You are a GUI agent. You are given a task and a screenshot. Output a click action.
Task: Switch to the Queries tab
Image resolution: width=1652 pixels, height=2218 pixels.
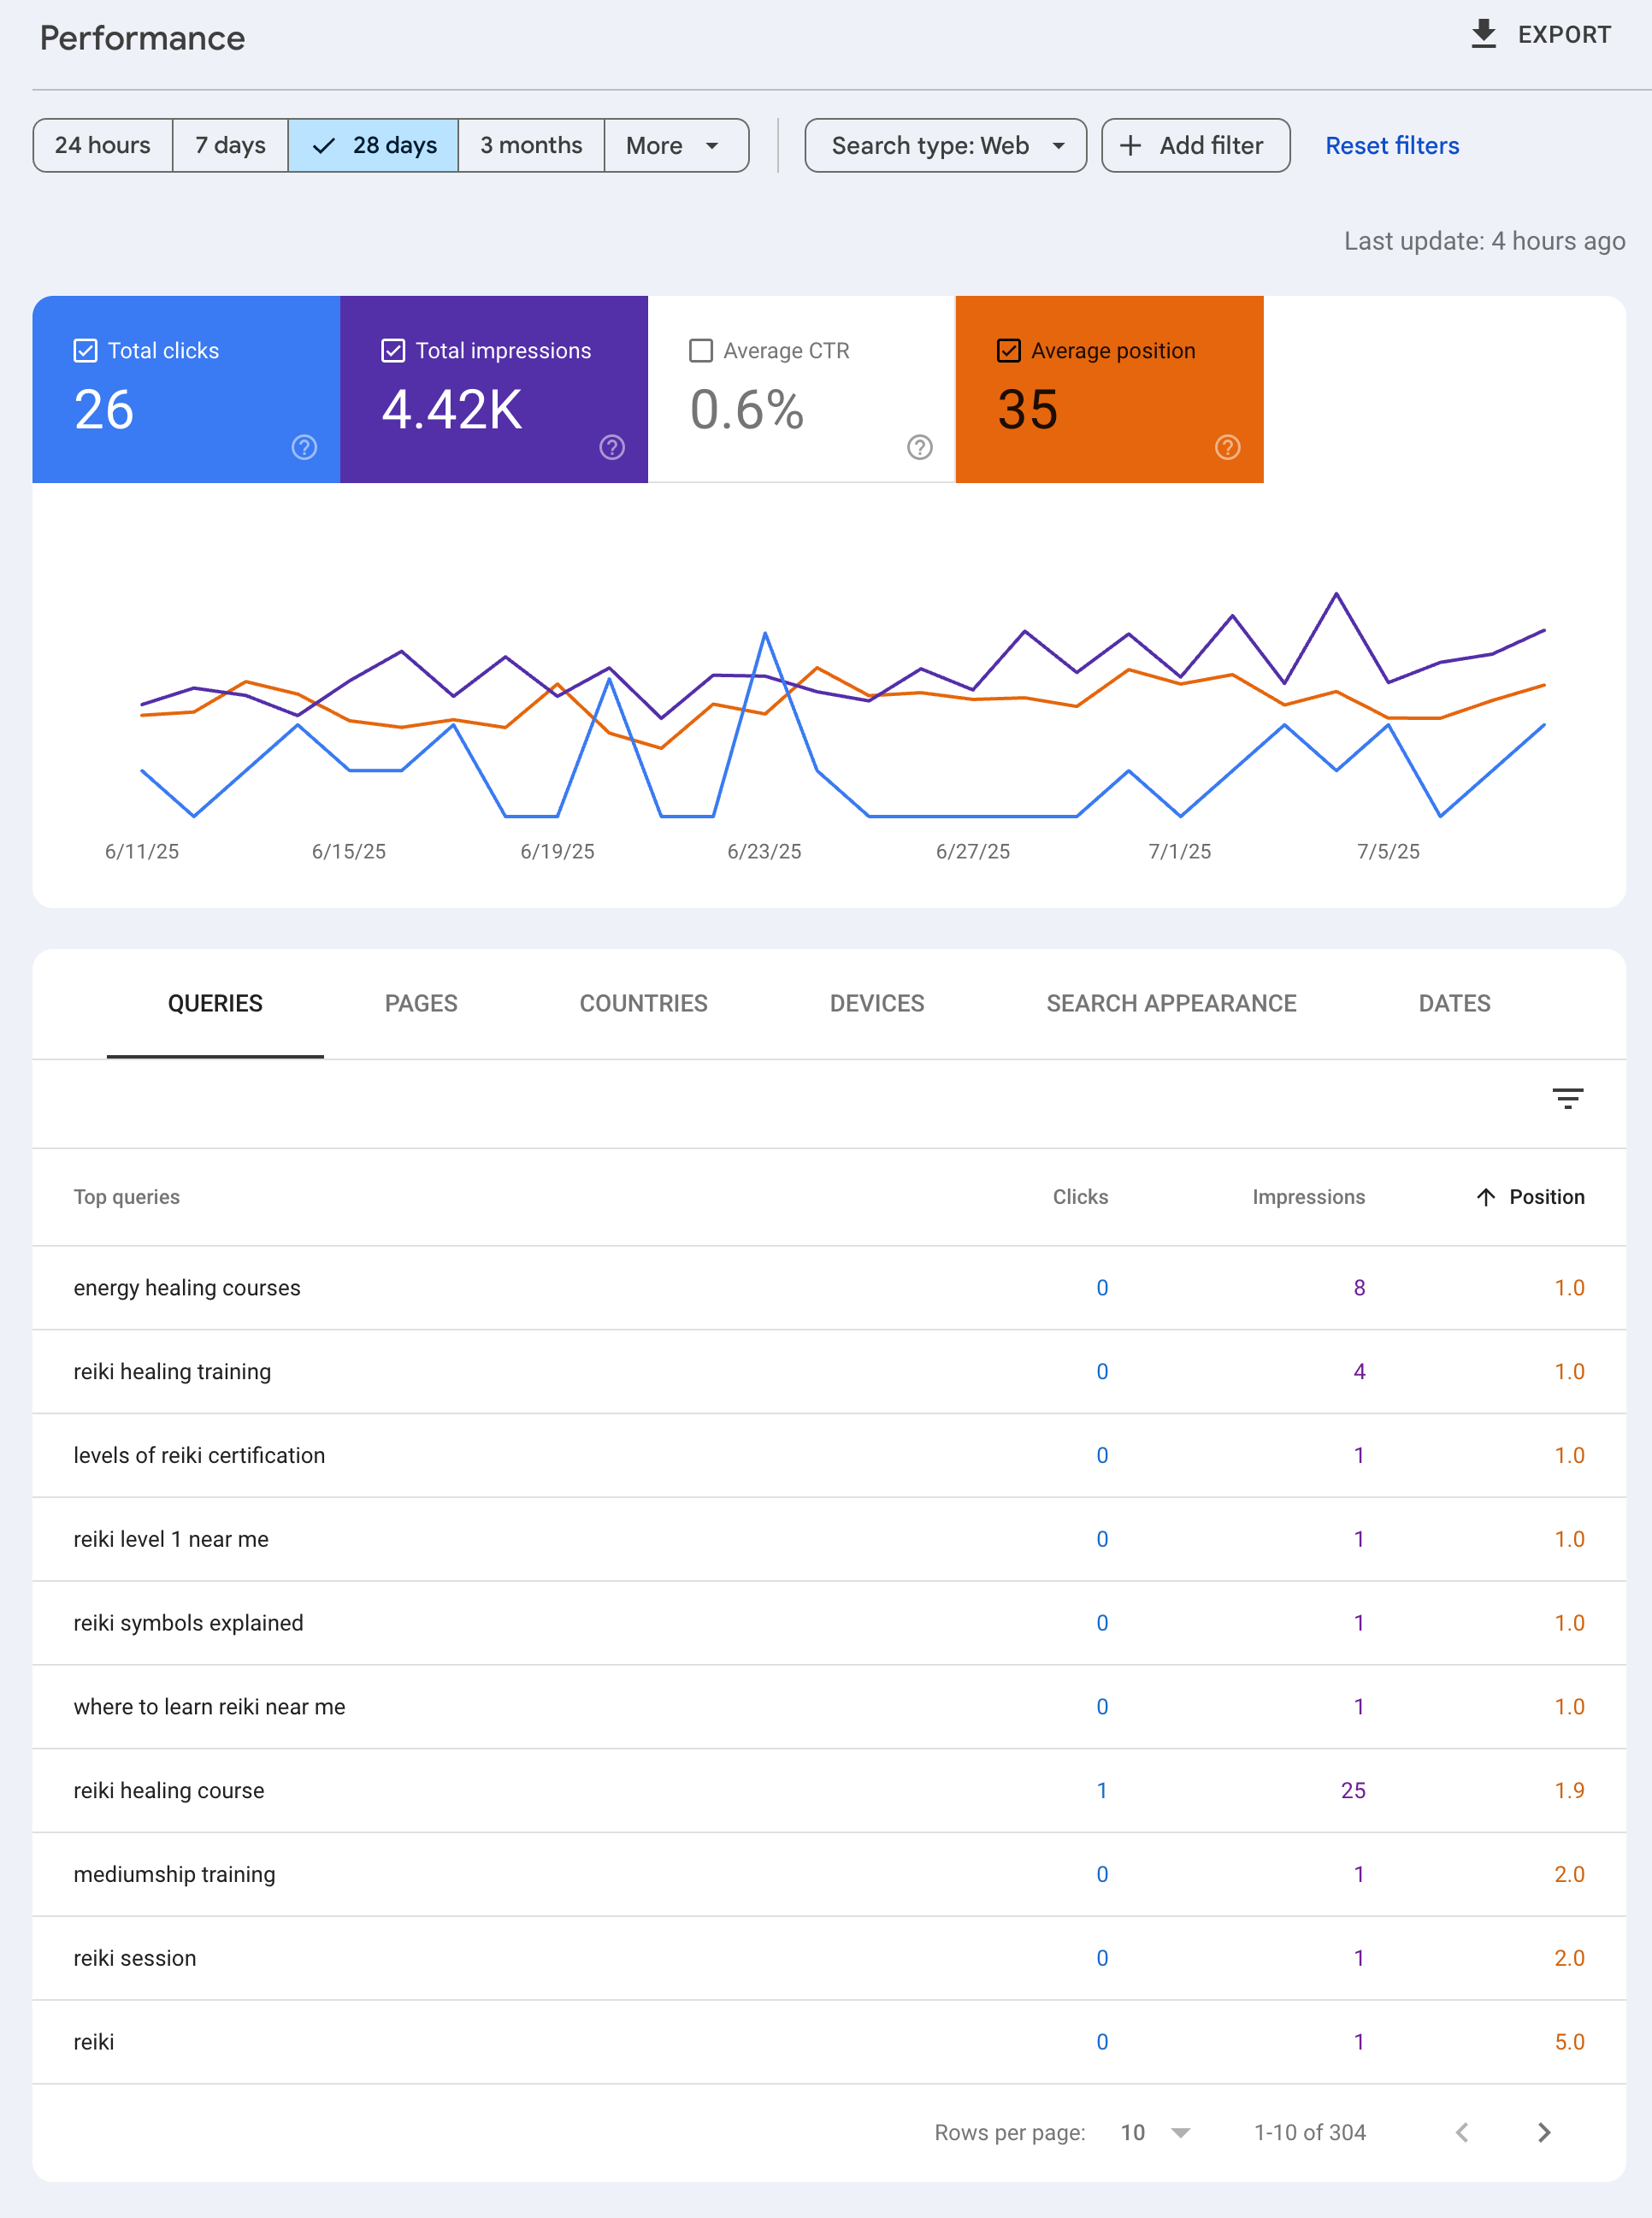215,1003
